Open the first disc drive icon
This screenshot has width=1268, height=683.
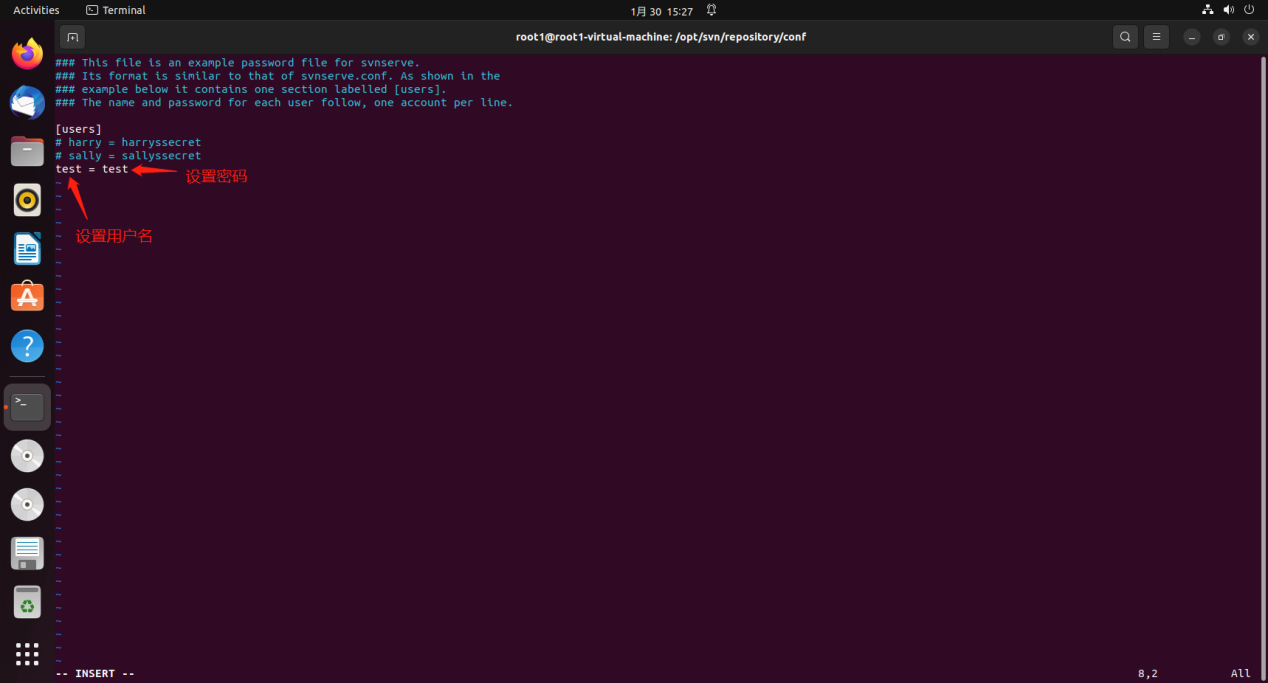(x=27, y=456)
